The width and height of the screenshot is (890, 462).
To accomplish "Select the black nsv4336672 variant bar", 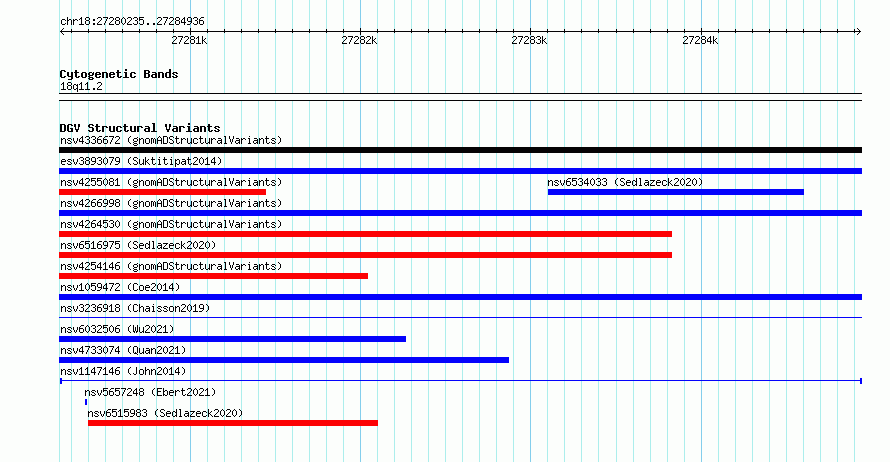I will [460, 150].
